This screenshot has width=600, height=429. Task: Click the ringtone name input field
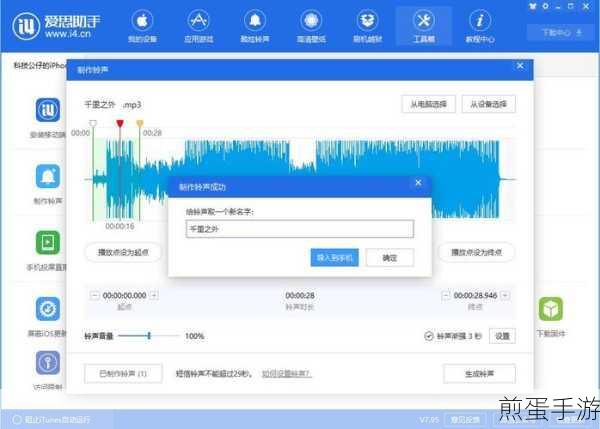click(x=300, y=229)
